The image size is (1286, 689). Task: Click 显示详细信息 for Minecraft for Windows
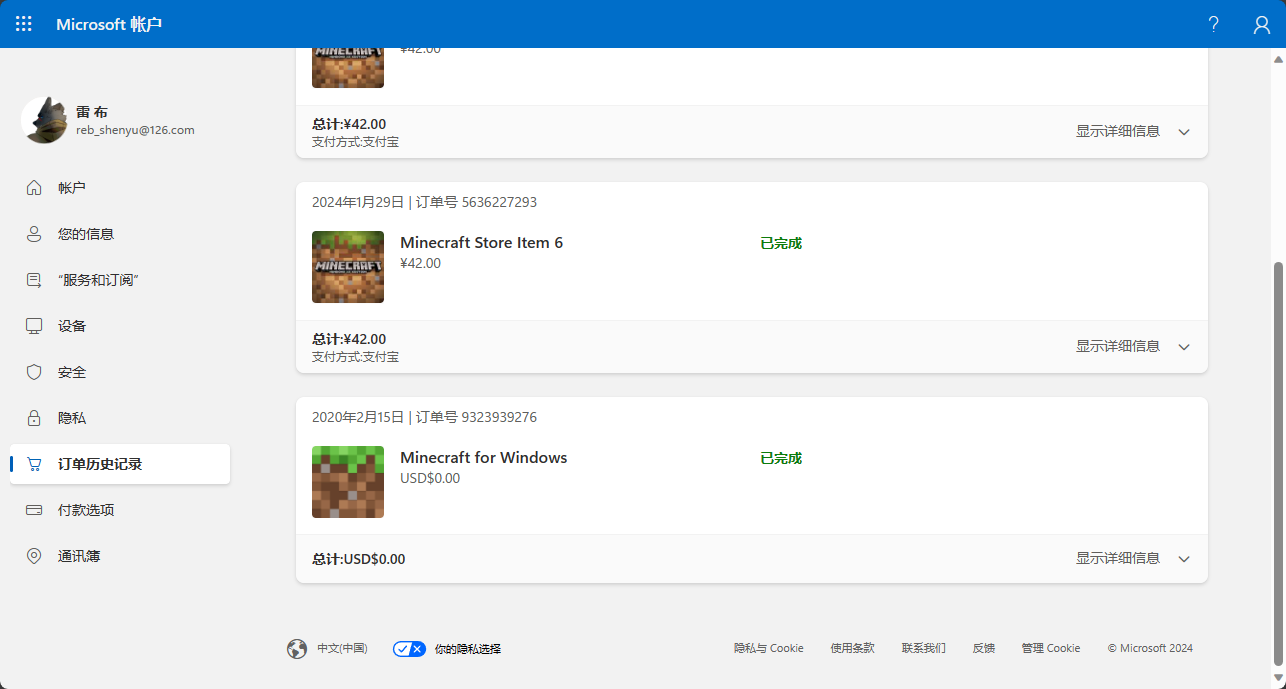pos(1118,558)
